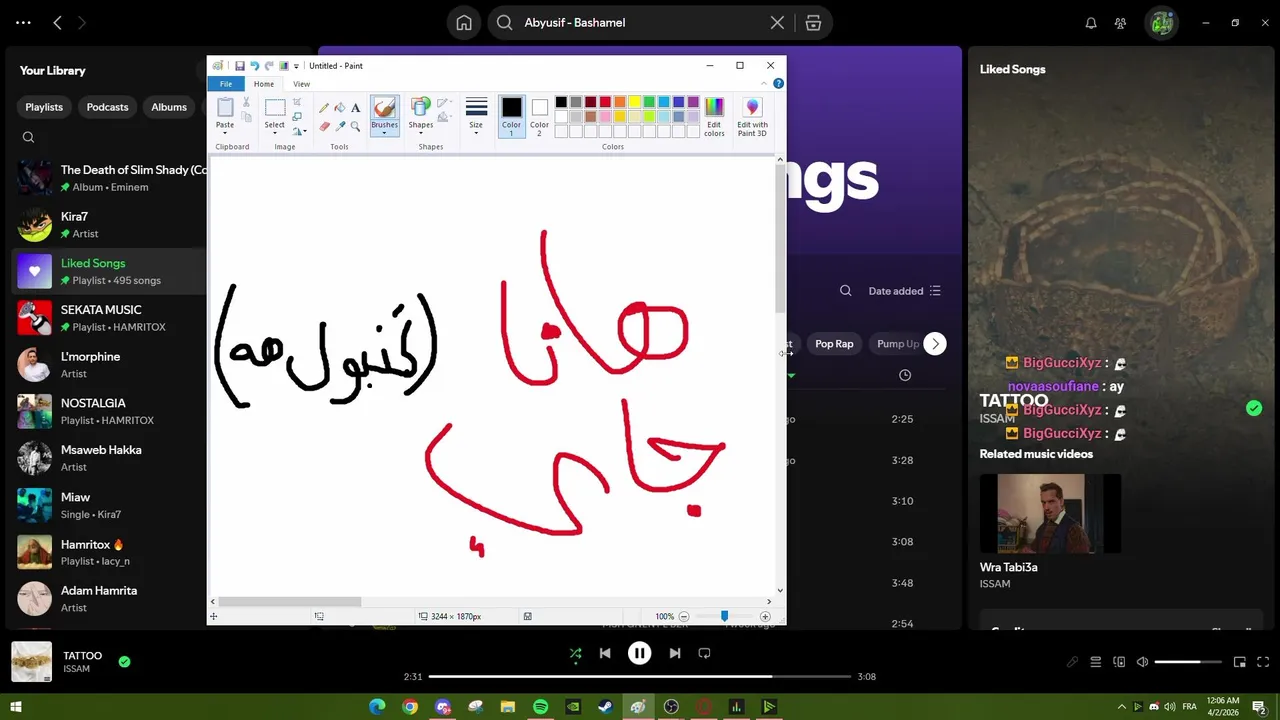Image resolution: width=1280 pixels, height=720 pixels.
Task: Go to Spotify Home
Action: (464, 23)
